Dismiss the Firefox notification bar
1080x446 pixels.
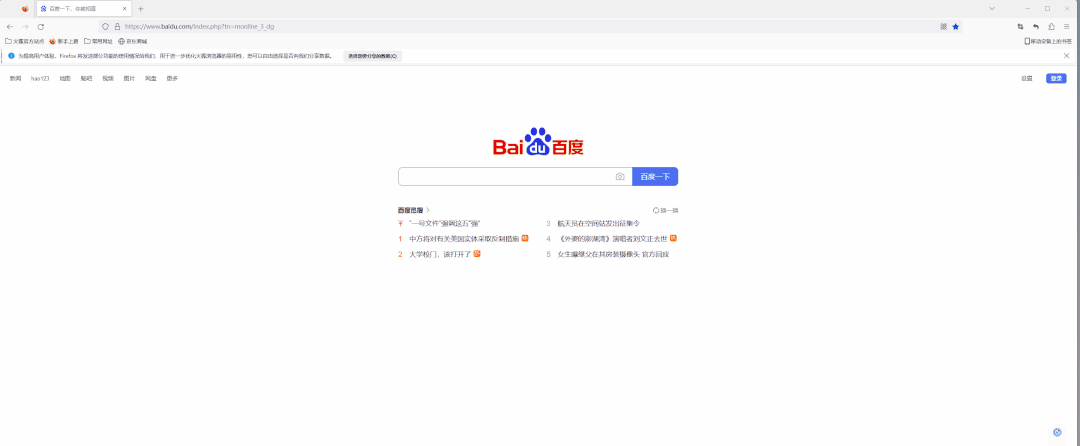pos(1066,56)
